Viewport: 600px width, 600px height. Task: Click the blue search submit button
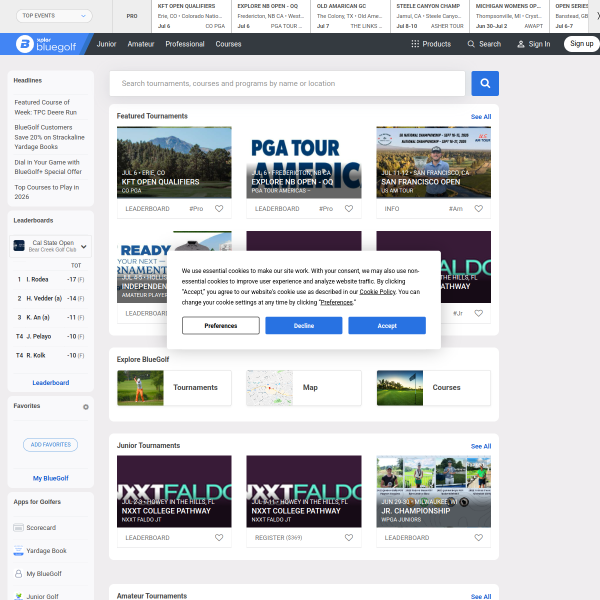click(x=485, y=83)
